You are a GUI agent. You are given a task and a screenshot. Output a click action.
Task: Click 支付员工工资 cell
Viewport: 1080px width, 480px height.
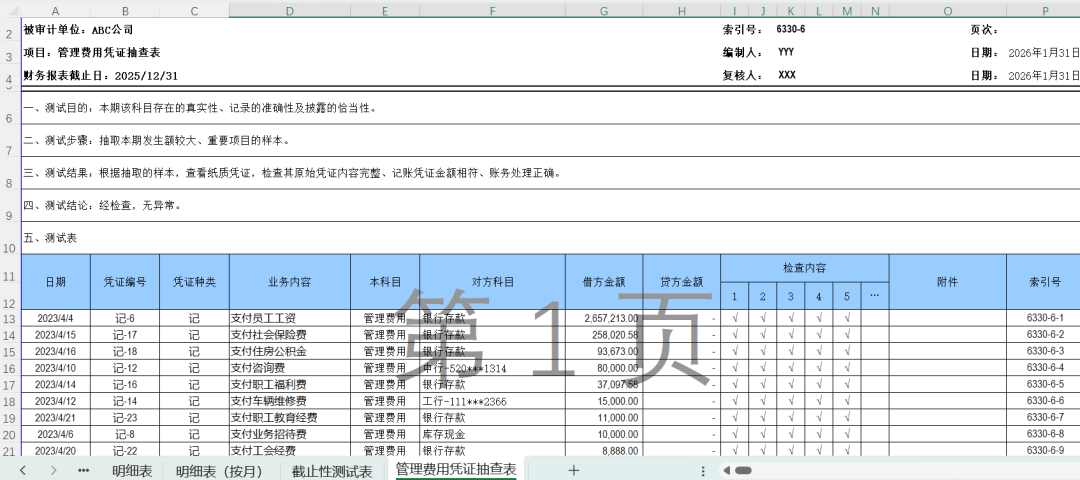click(x=289, y=318)
